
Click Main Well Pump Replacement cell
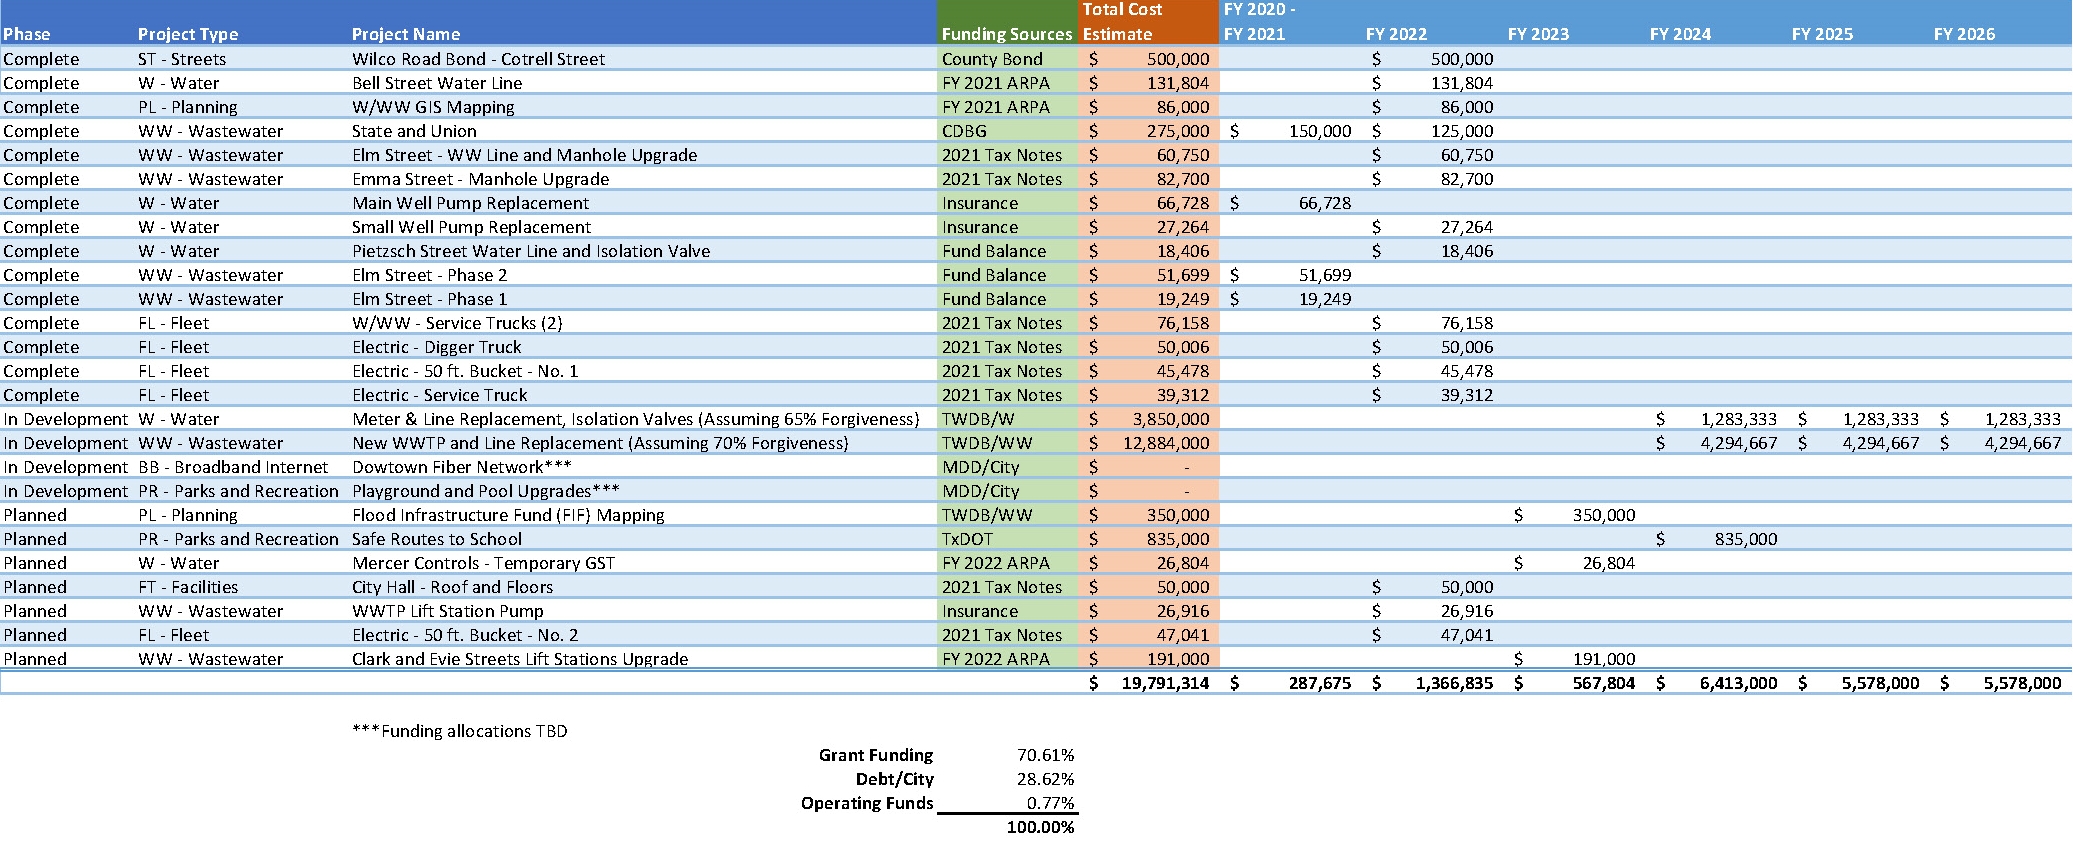(470, 203)
